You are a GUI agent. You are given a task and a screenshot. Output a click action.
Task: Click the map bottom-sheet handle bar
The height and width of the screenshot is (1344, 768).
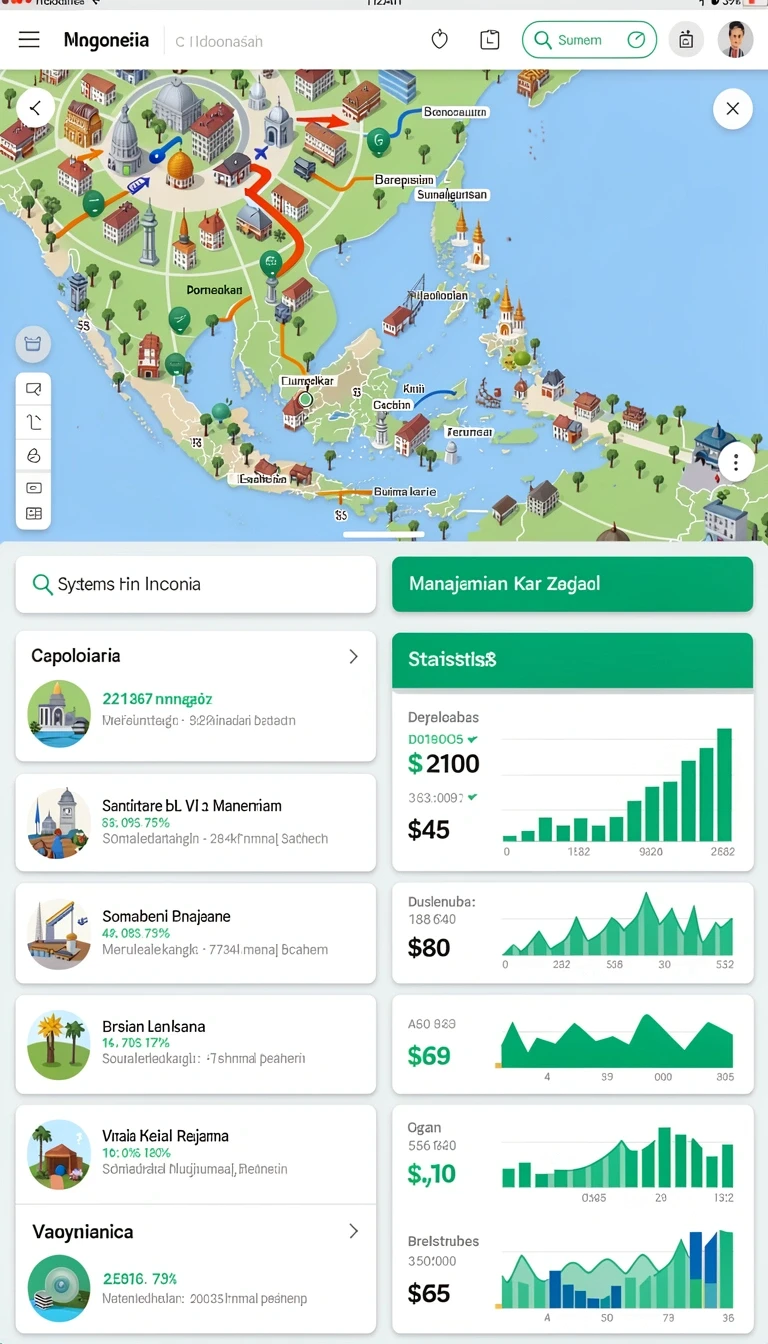tap(384, 535)
